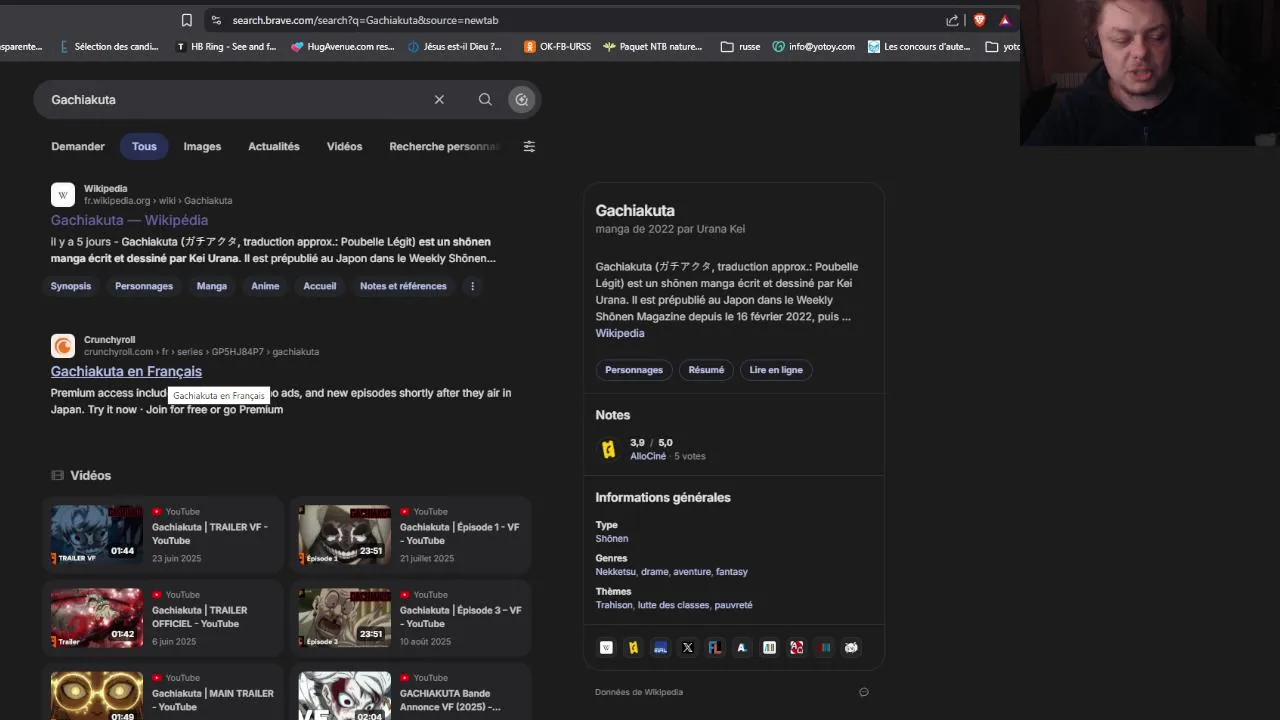Screen dimensions: 1280x720
Task: Open the Anime sitelink chip
Action: [265, 286]
